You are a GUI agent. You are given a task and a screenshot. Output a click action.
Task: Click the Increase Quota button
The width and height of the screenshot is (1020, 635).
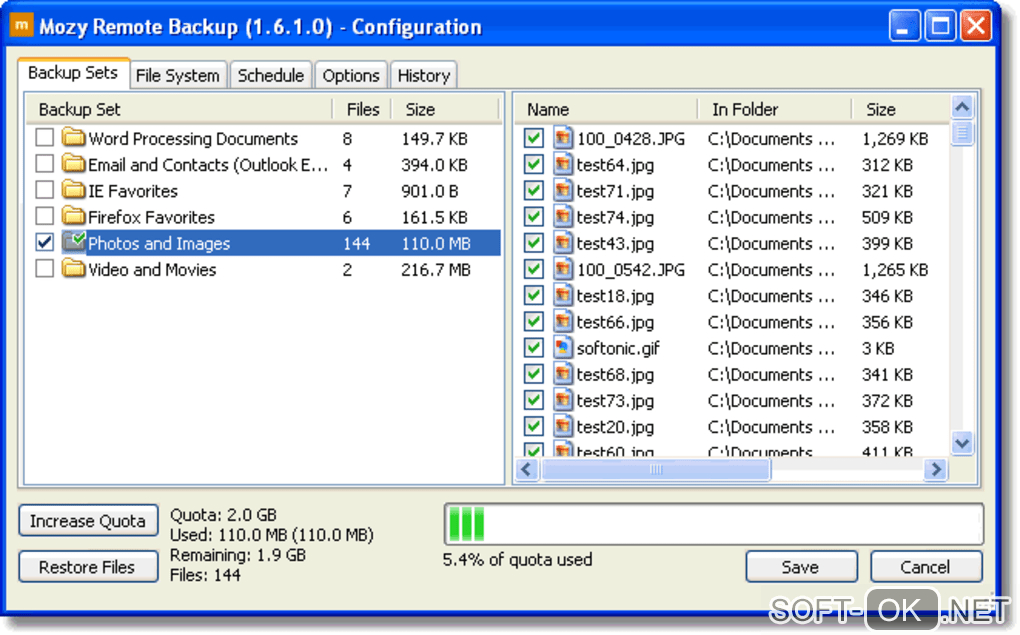[x=88, y=520]
